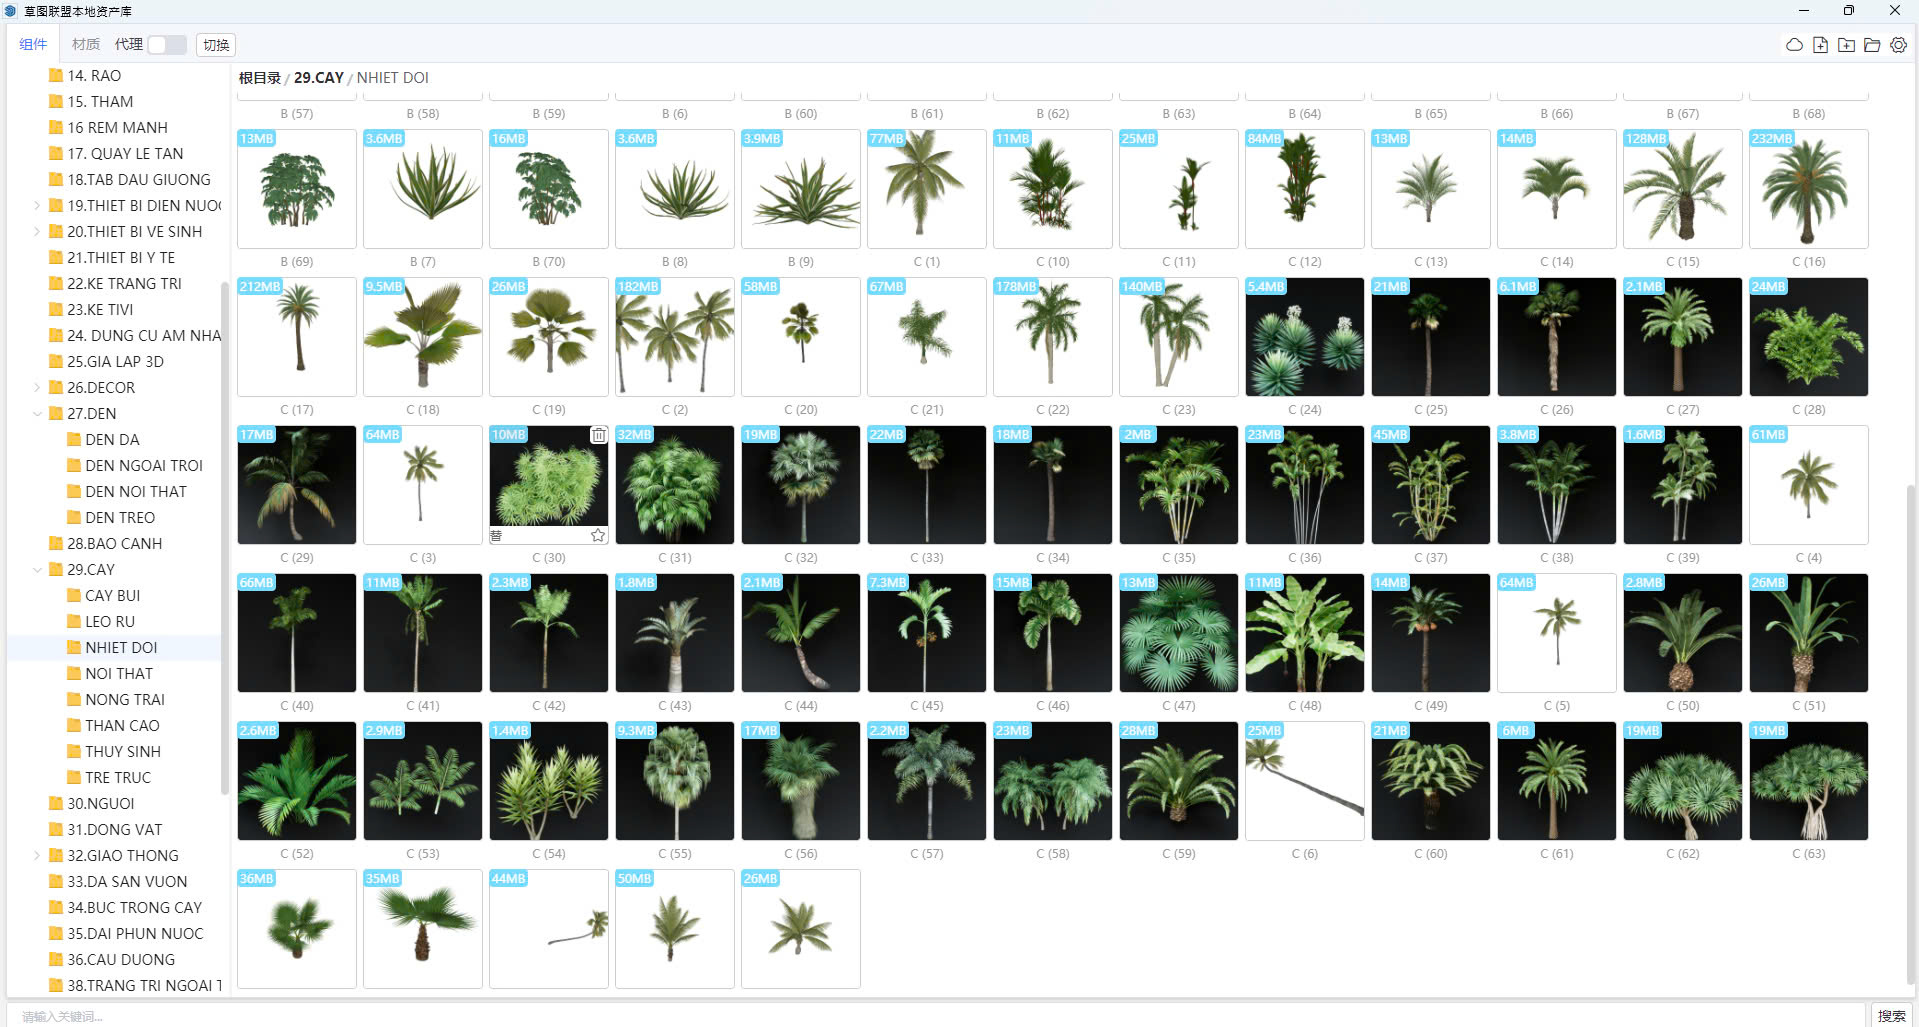Select the C (48) plant thumbnail
Screen dimensions: 1919x1027
click(x=1304, y=633)
